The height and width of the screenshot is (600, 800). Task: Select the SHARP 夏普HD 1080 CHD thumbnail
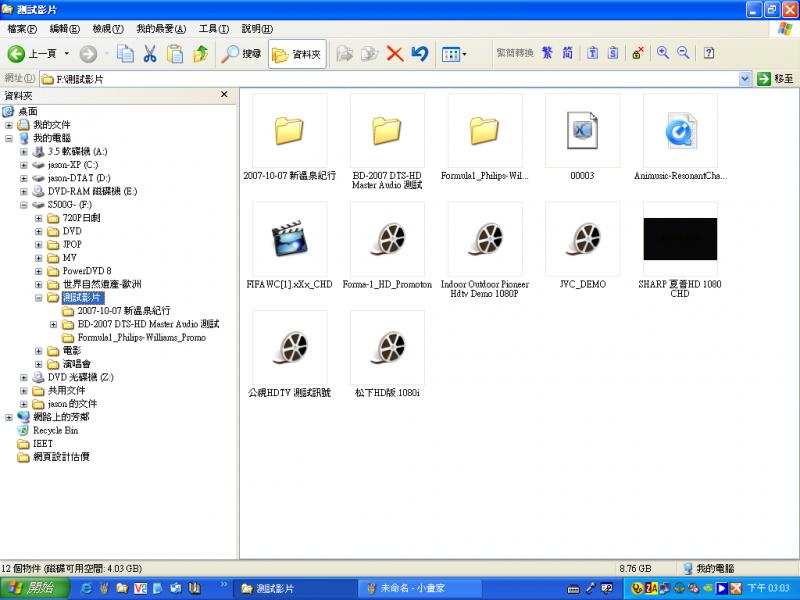[680, 240]
